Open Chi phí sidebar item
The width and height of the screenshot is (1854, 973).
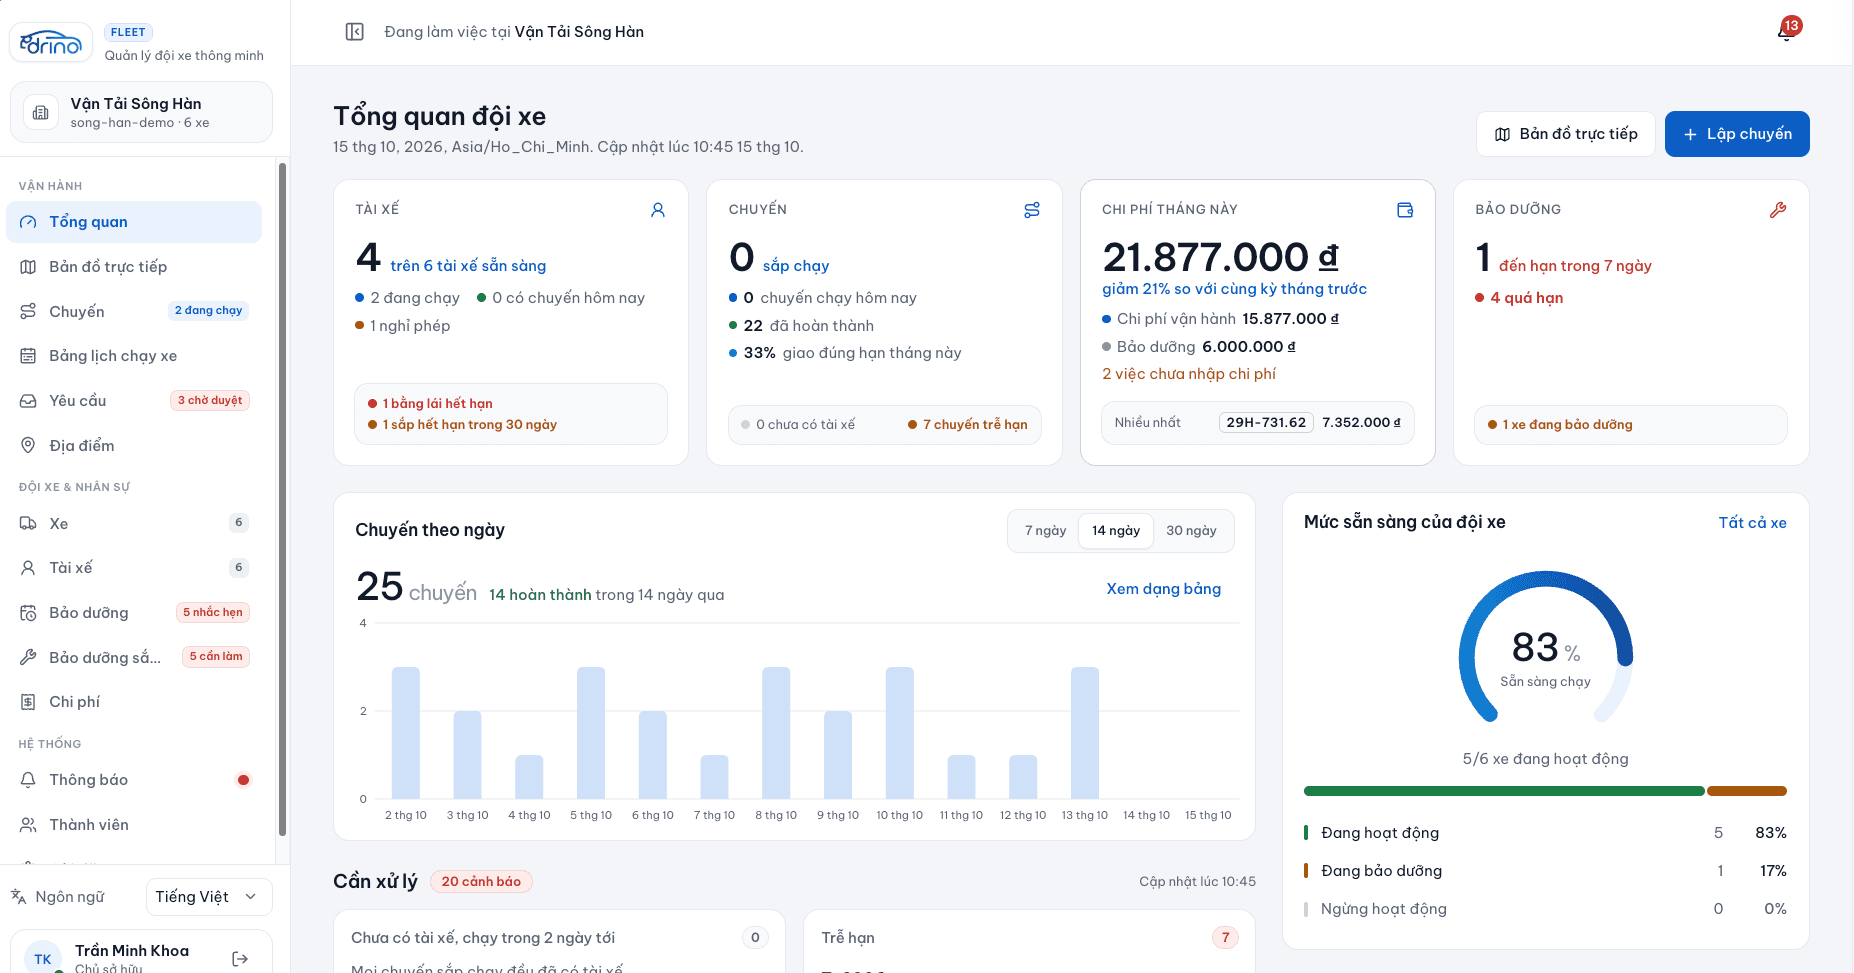coord(134,702)
